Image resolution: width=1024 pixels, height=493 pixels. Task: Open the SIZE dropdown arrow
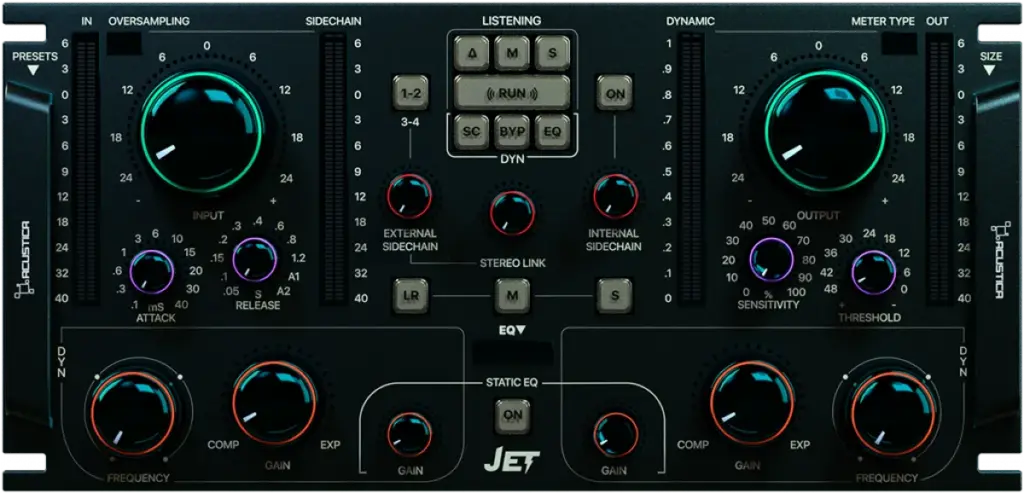(989, 70)
